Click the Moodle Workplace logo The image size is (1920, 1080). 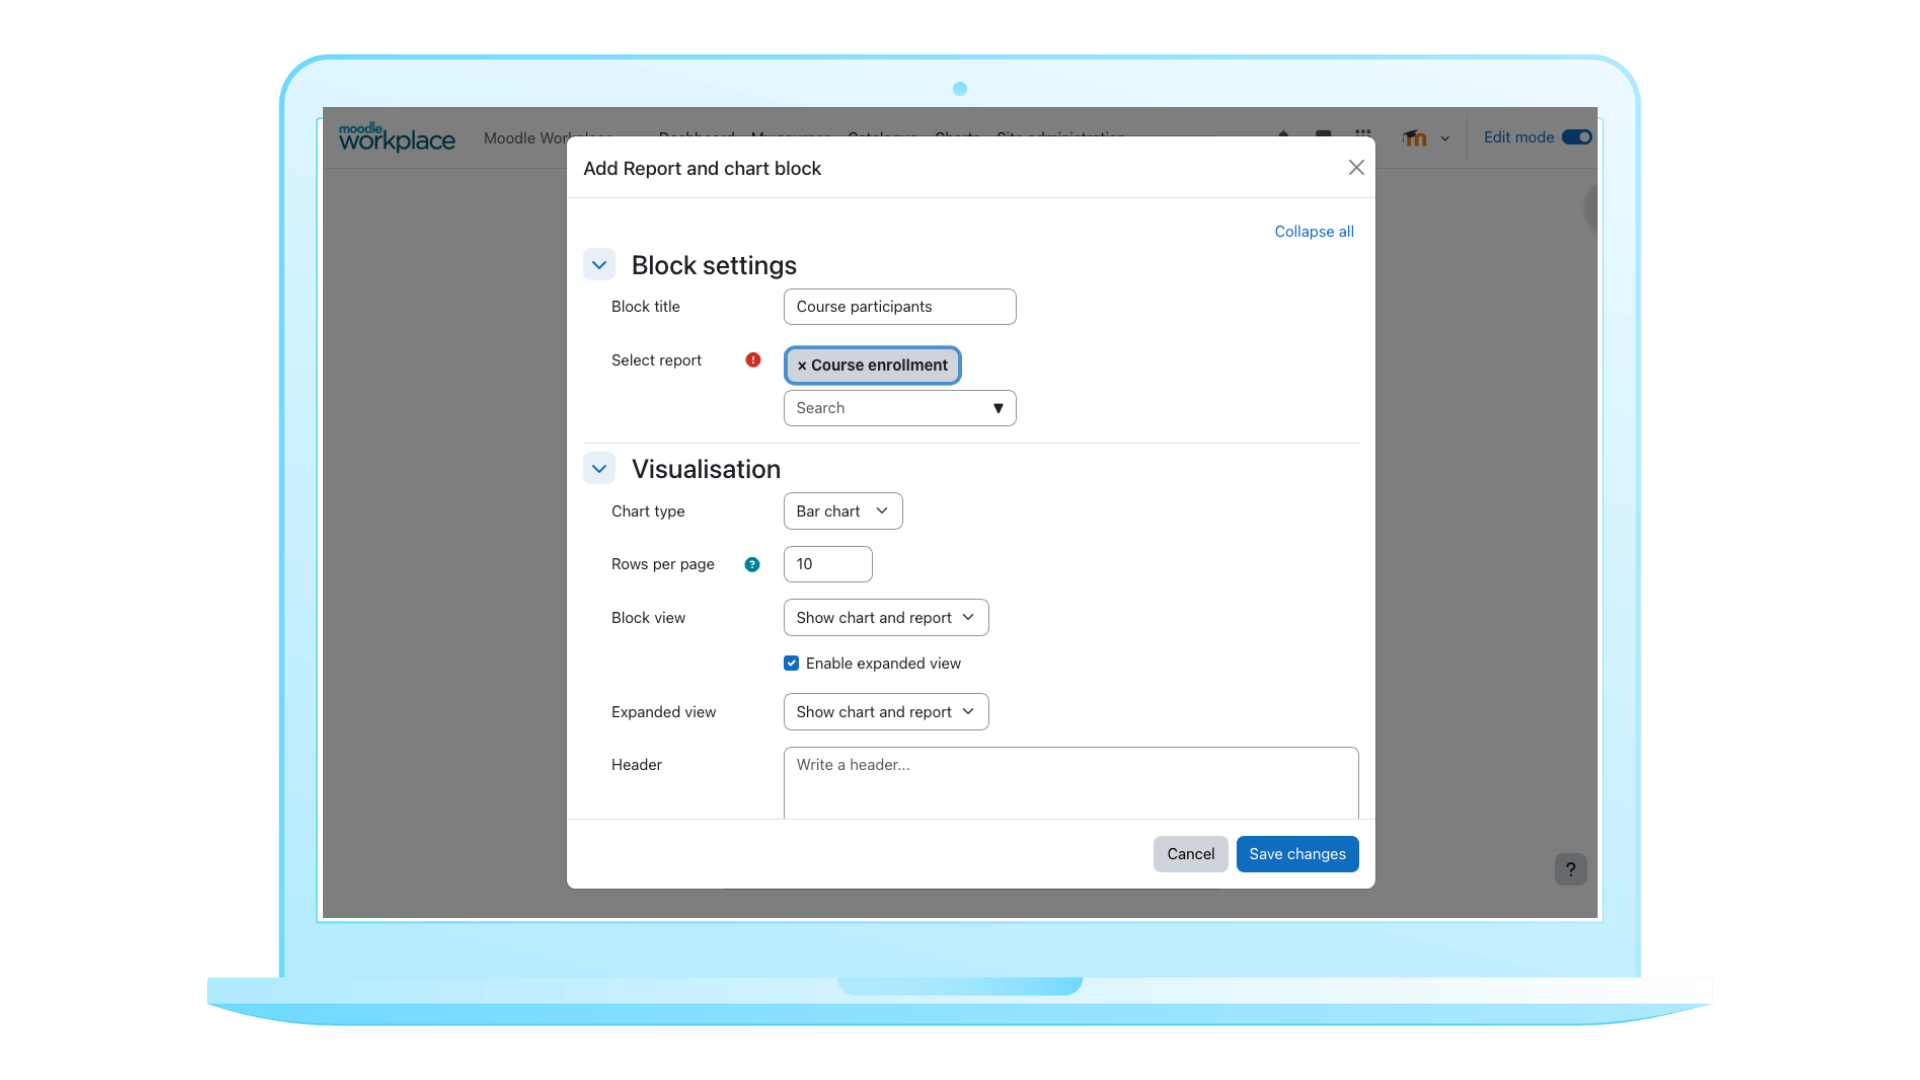pyautogui.click(x=396, y=137)
